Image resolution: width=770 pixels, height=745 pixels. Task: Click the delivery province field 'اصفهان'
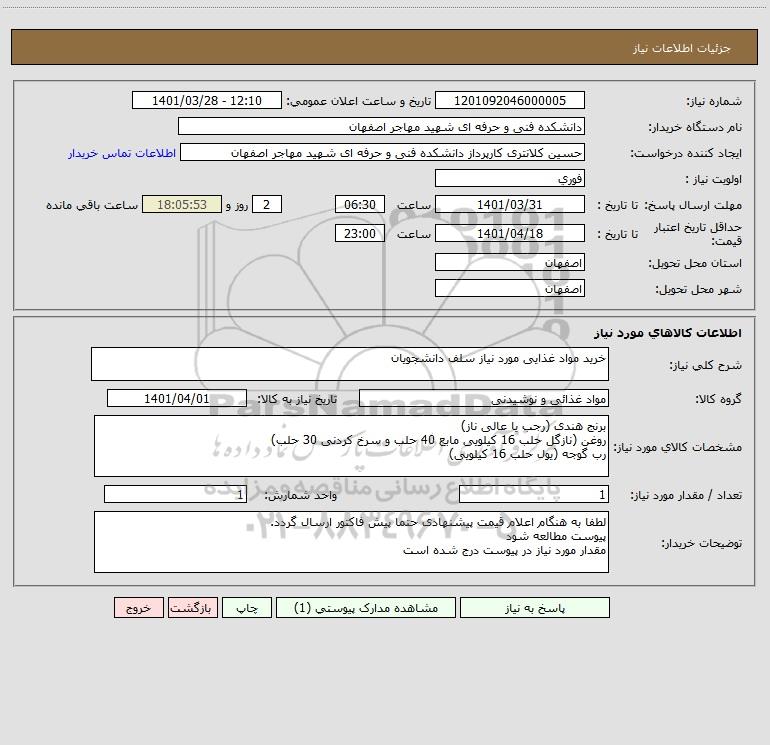[510, 262]
